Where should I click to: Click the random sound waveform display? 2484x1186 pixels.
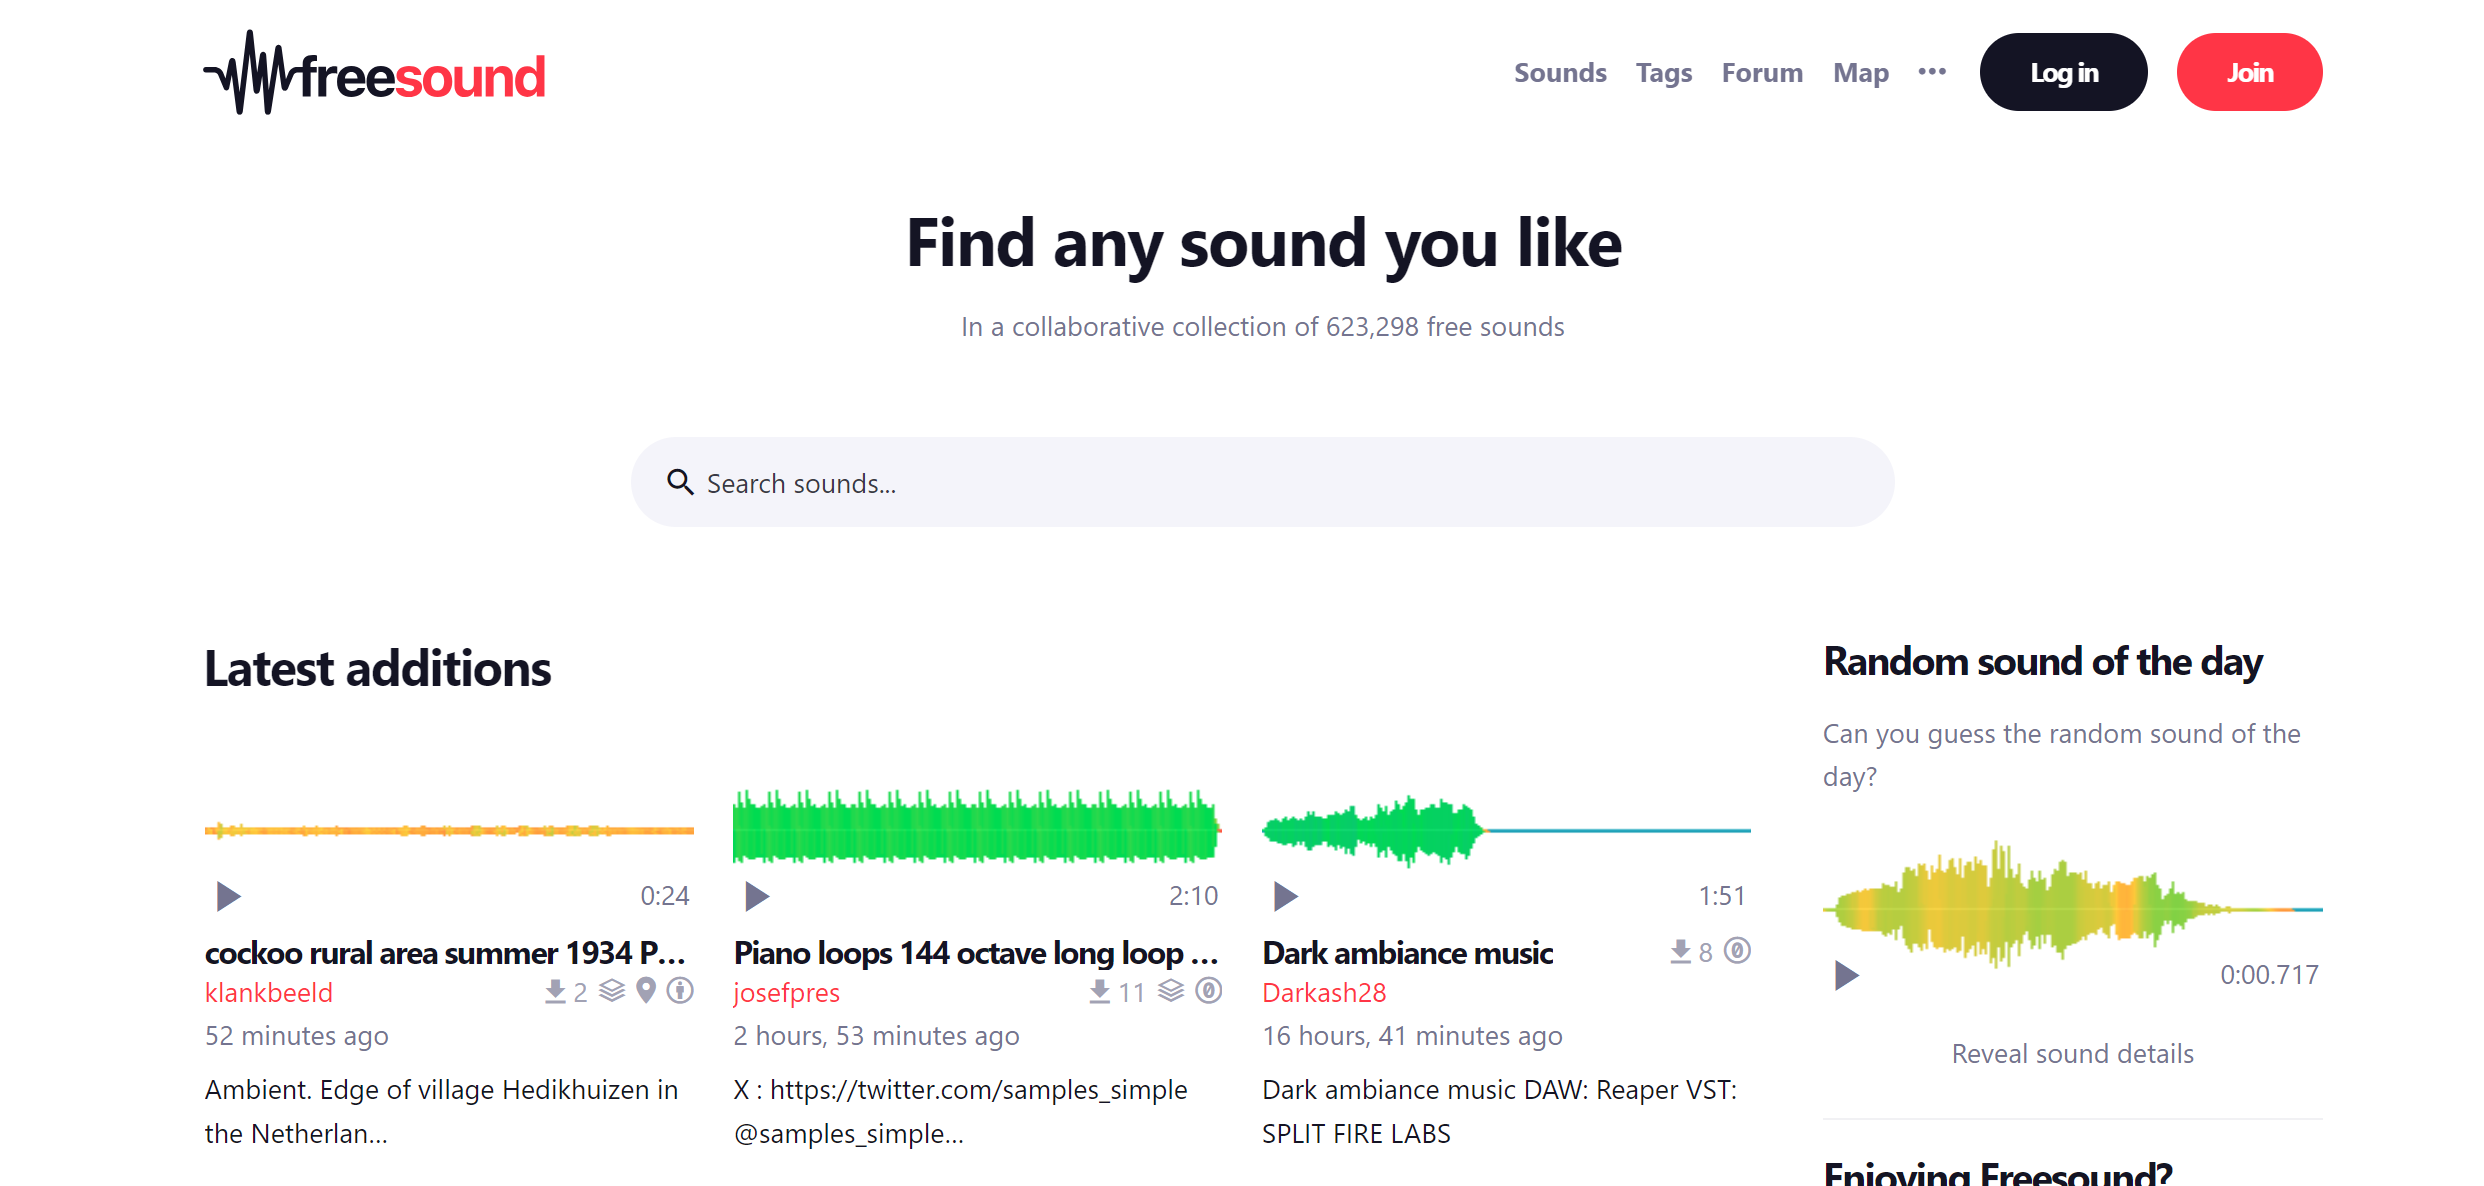[2073, 907]
